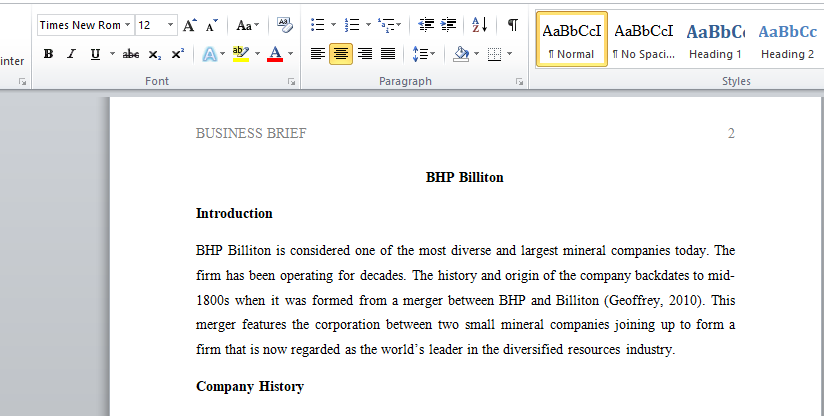Open Line and Paragraph Spacing menu
The width and height of the screenshot is (824, 416).
[424, 54]
